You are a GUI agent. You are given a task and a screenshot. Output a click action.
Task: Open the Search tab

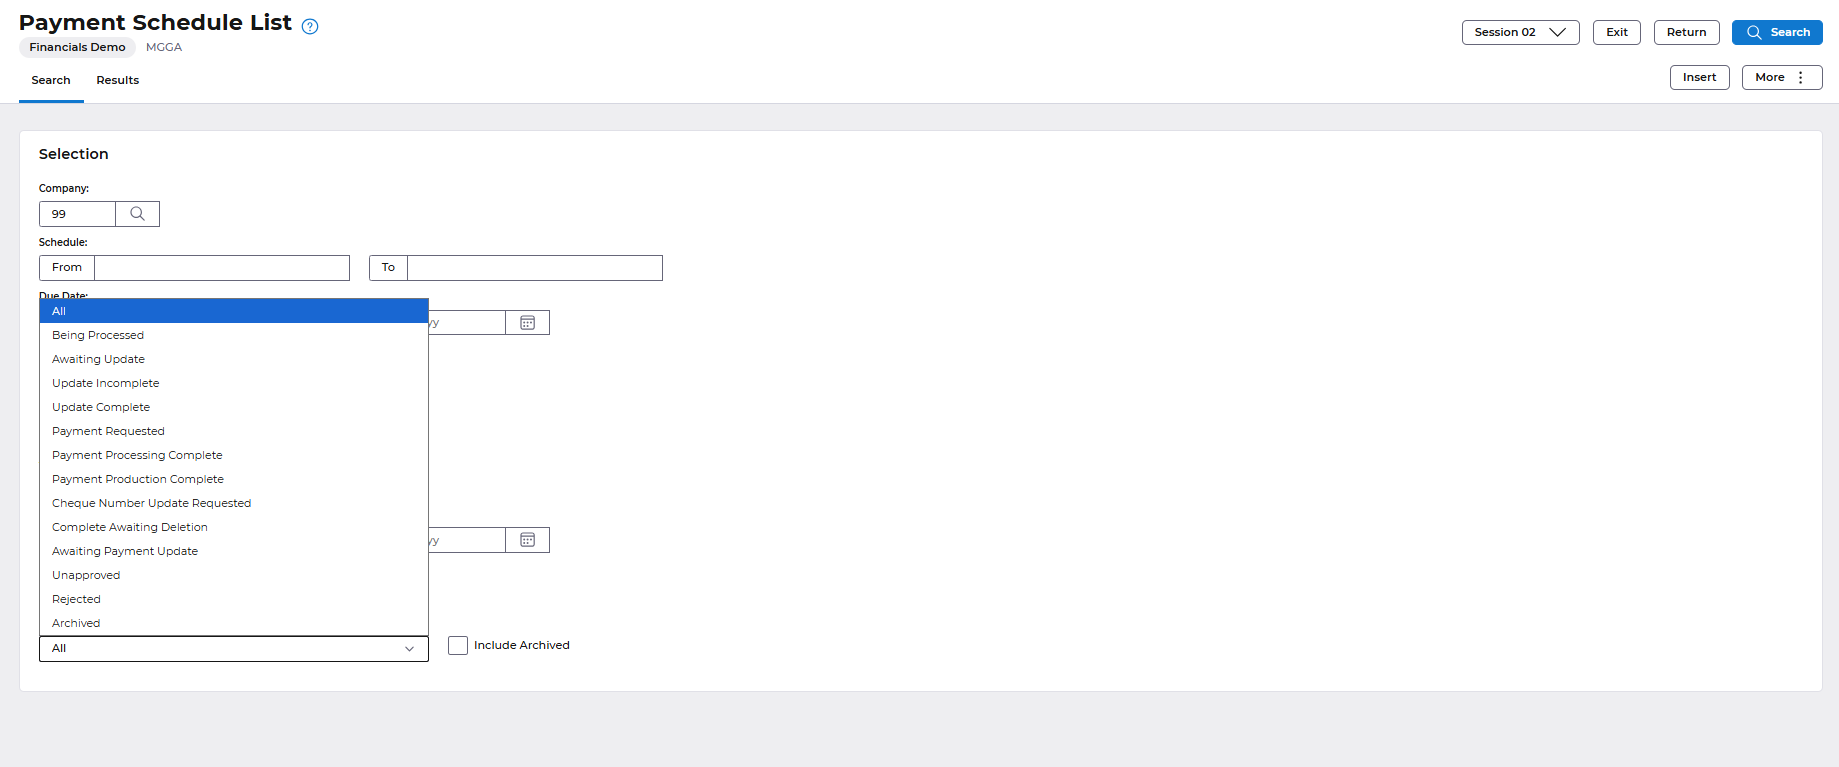coord(51,80)
